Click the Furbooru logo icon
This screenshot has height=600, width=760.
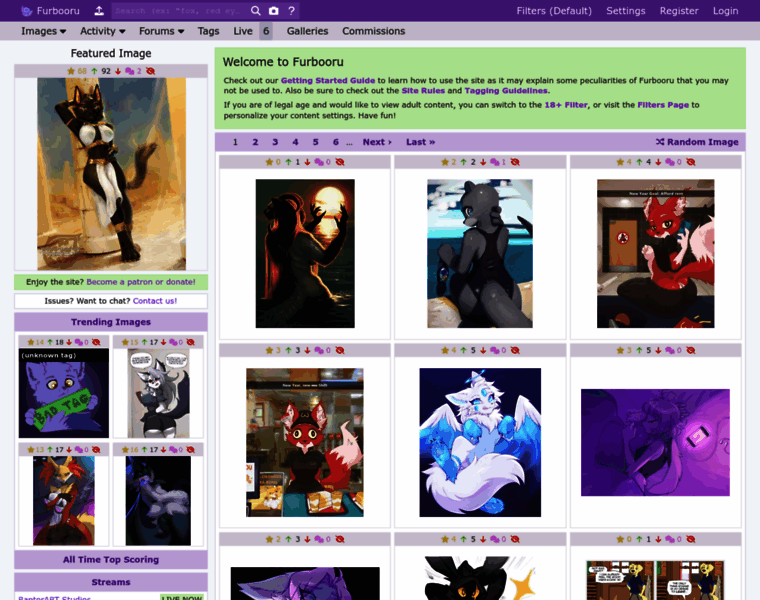point(27,11)
